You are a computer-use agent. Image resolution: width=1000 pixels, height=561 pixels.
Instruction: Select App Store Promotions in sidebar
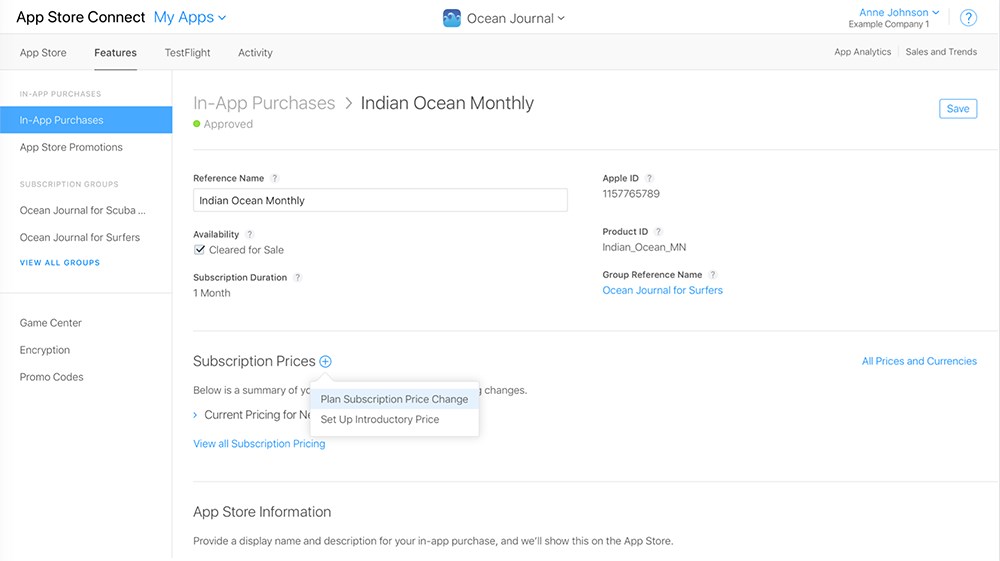(71, 147)
